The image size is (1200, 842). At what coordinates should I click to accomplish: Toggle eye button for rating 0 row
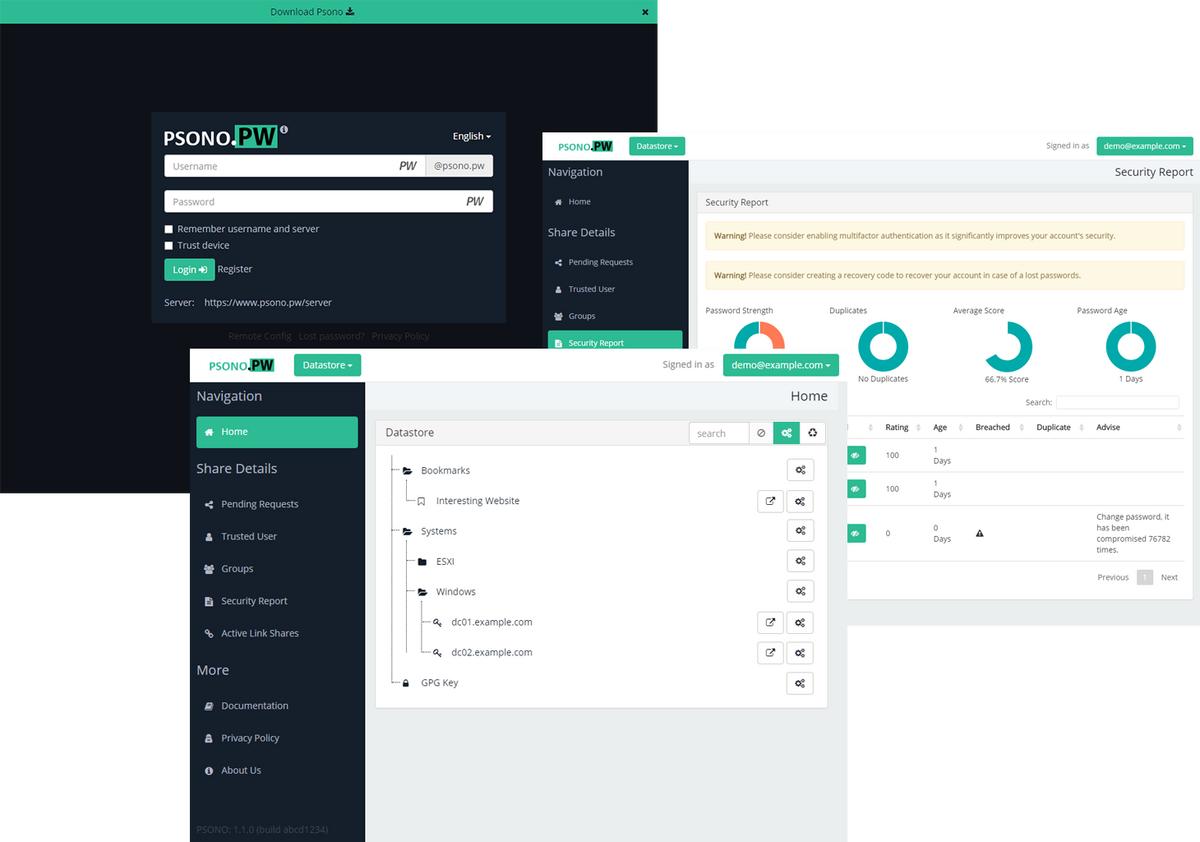click(x=856, y=533)
